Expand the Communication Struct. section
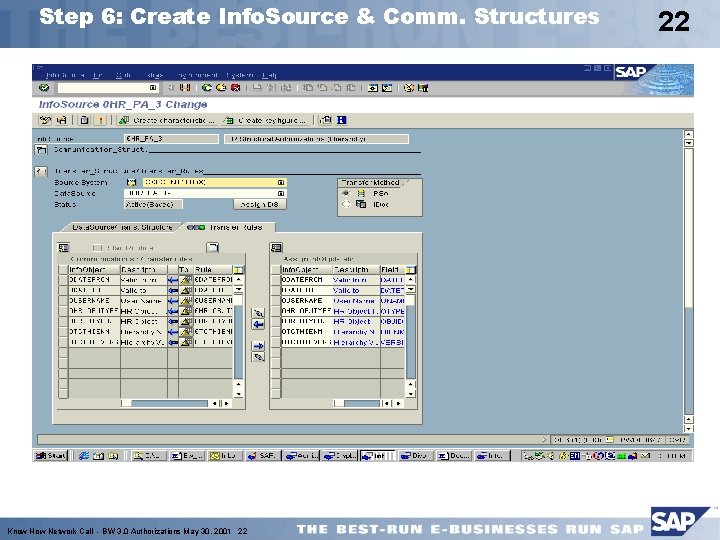This screenshot has width=720, height=540. click(41, 150)
